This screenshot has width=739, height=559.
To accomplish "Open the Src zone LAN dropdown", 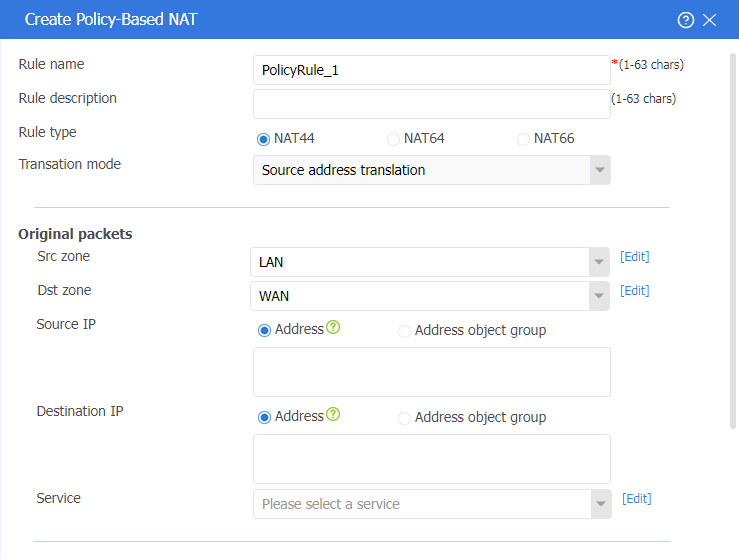I will click(x=430, y=262).
